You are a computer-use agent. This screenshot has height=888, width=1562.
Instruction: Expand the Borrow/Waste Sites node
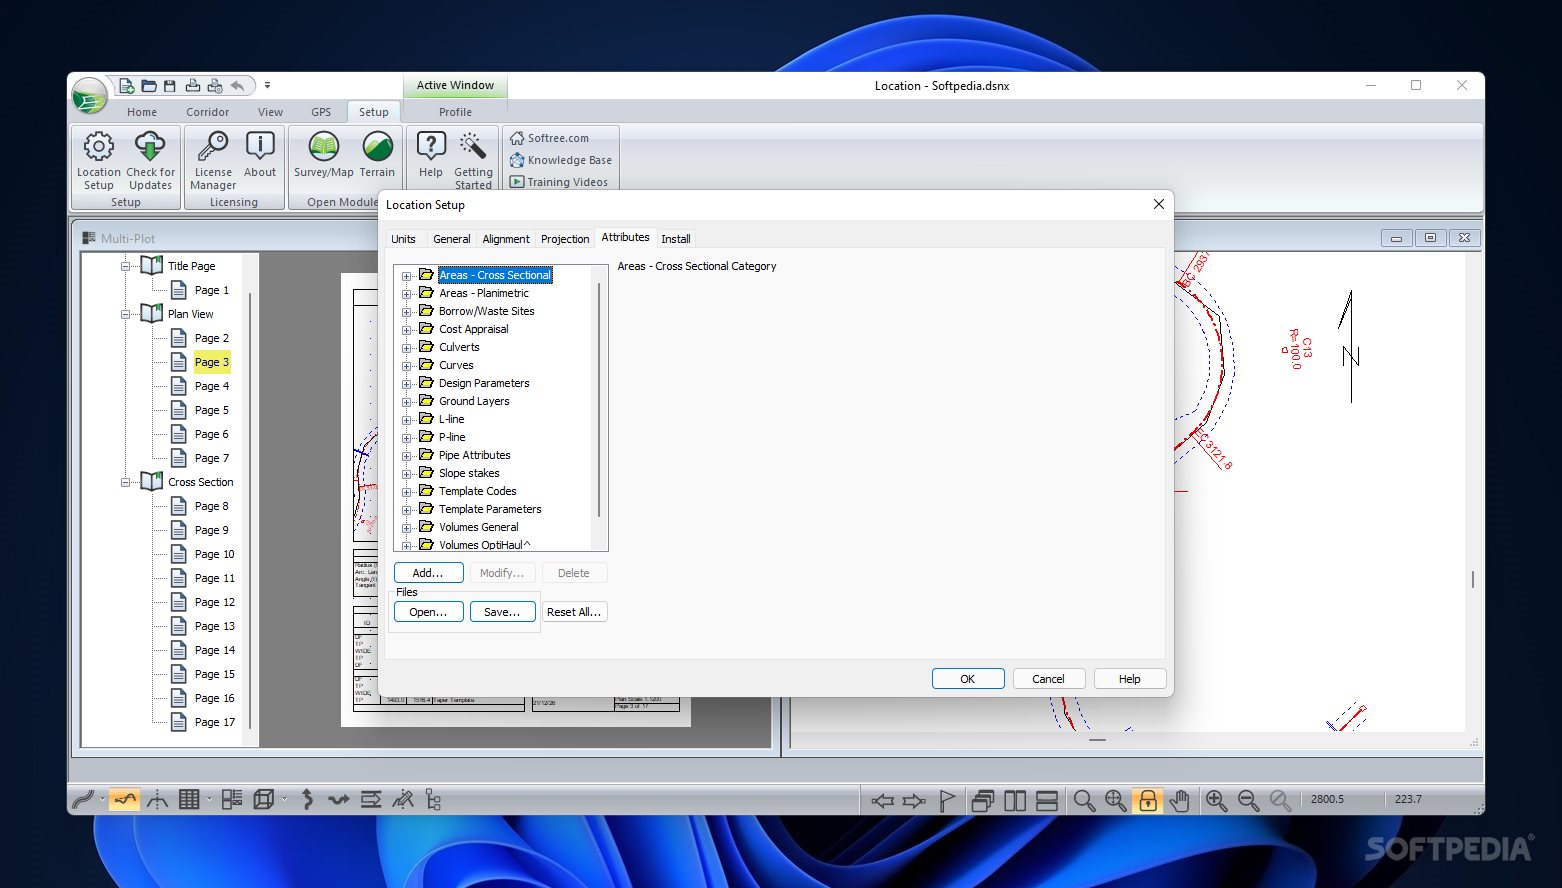tap(407, 312)
